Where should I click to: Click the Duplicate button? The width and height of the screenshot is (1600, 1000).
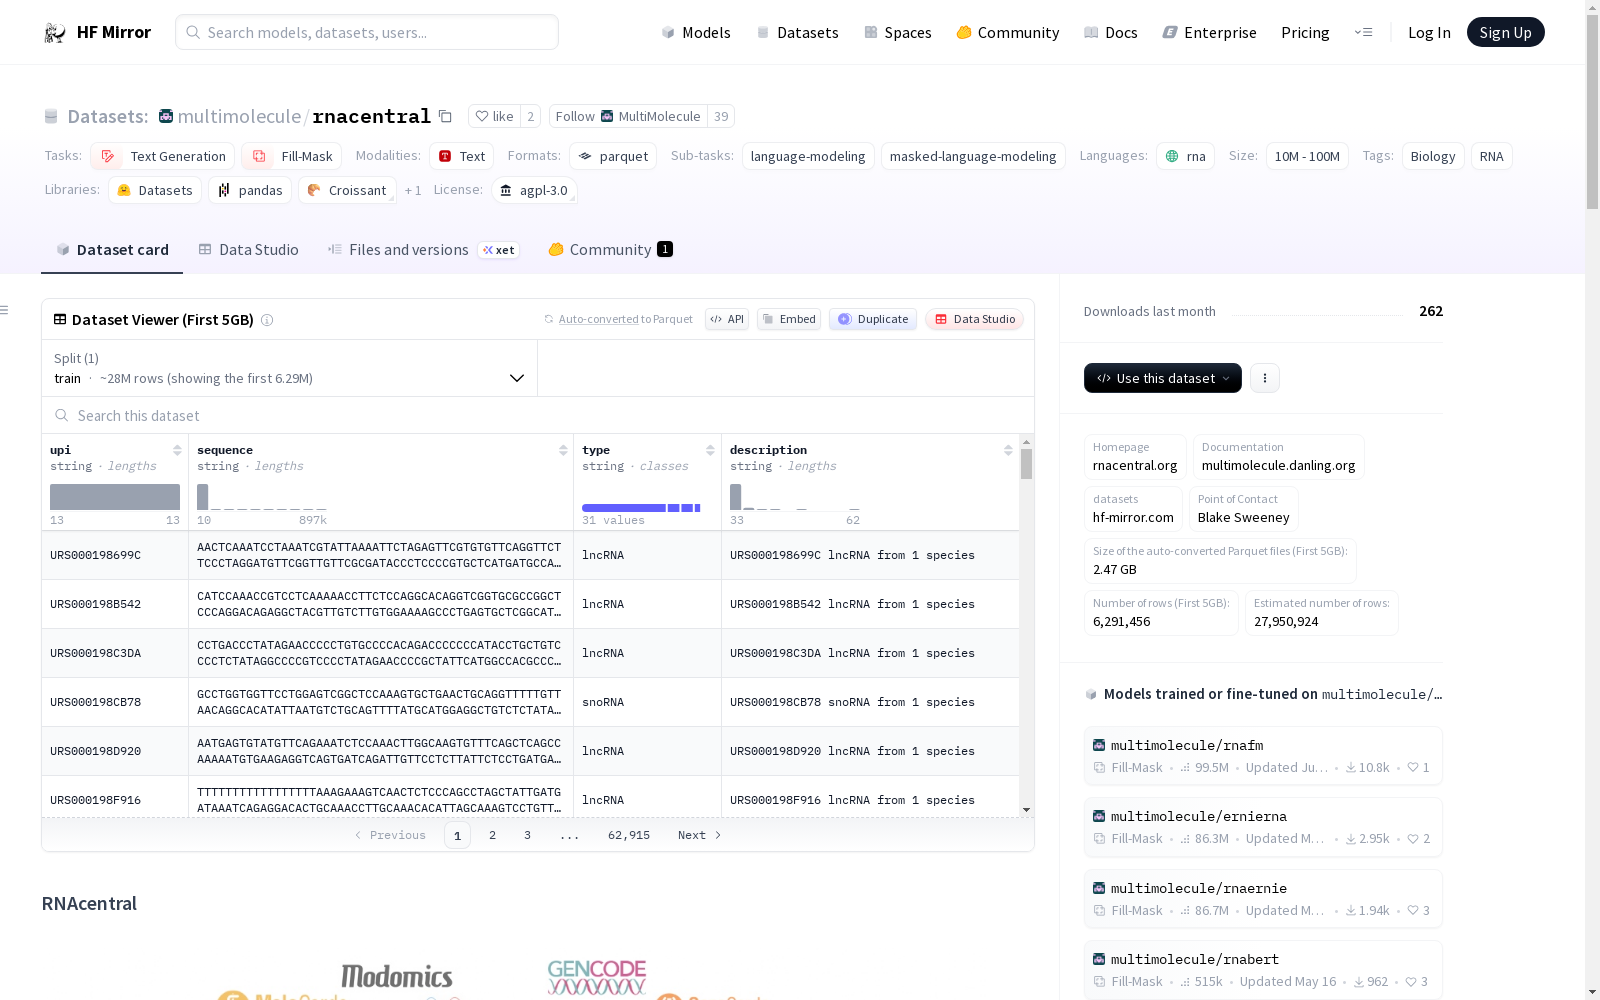point(873,319)
